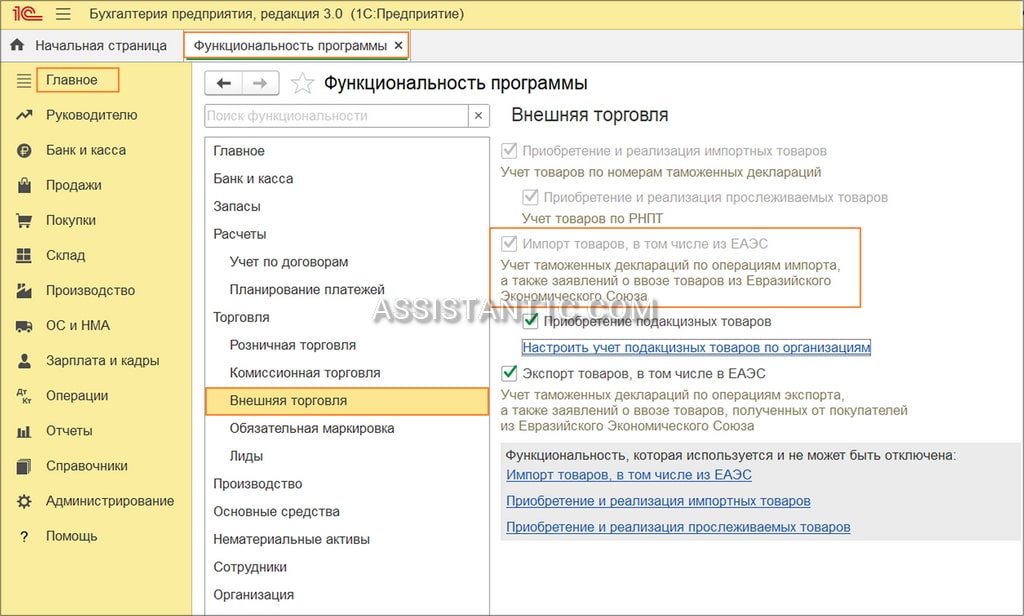Click the Поиск функциональности search field

click(x=336, y=116)
